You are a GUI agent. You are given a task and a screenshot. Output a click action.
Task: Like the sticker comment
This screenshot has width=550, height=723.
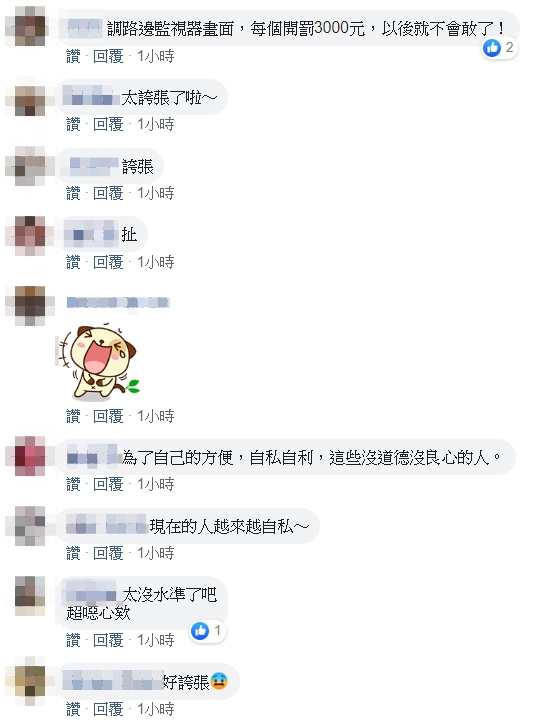(73, 416)
